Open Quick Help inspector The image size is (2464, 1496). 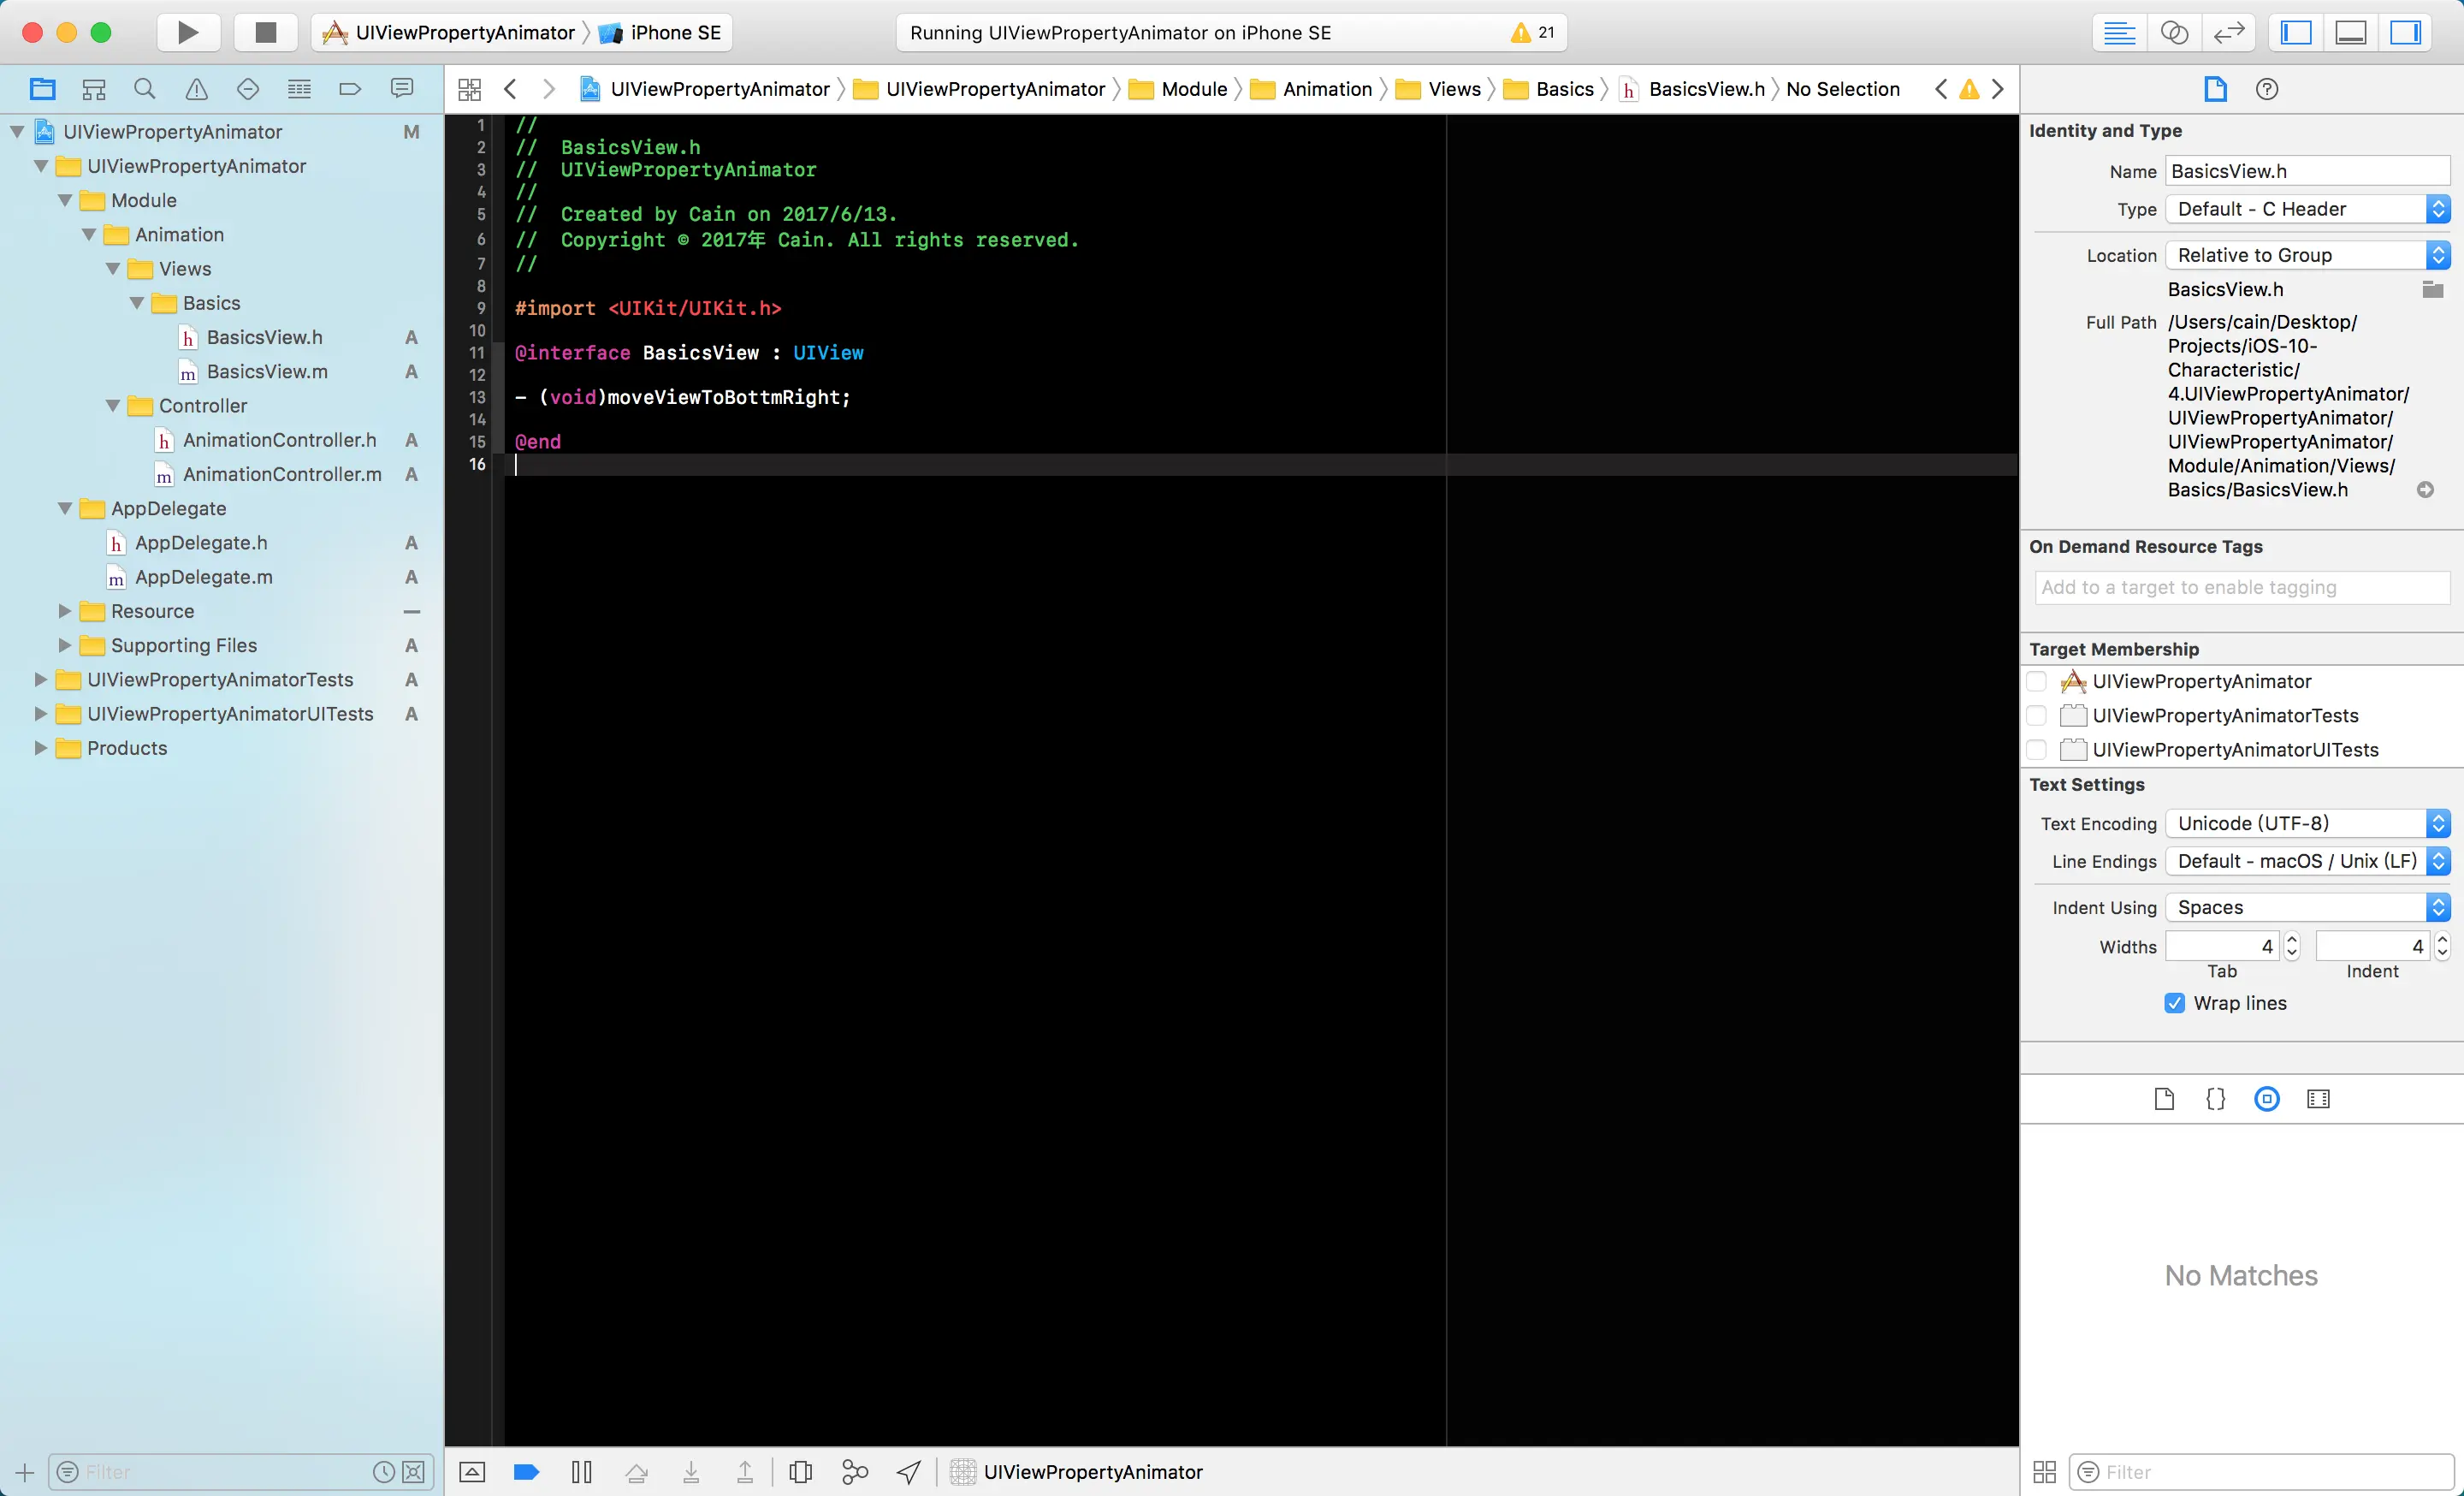click(2267, 89)
